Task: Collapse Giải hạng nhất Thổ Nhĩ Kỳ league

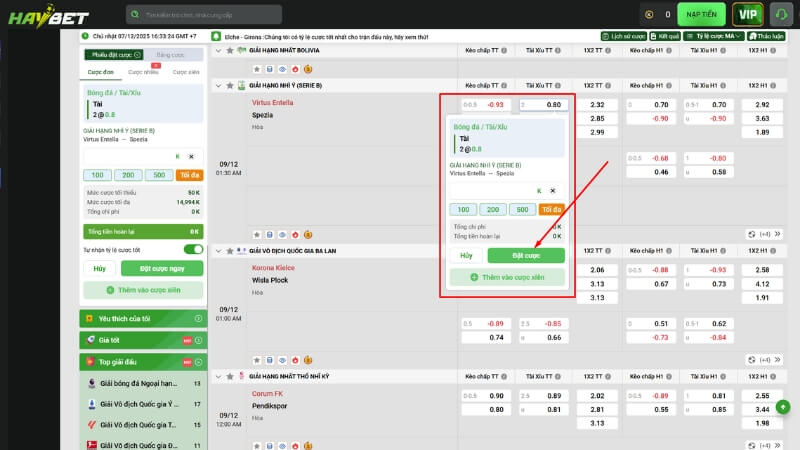Action: tap(218, 377)
